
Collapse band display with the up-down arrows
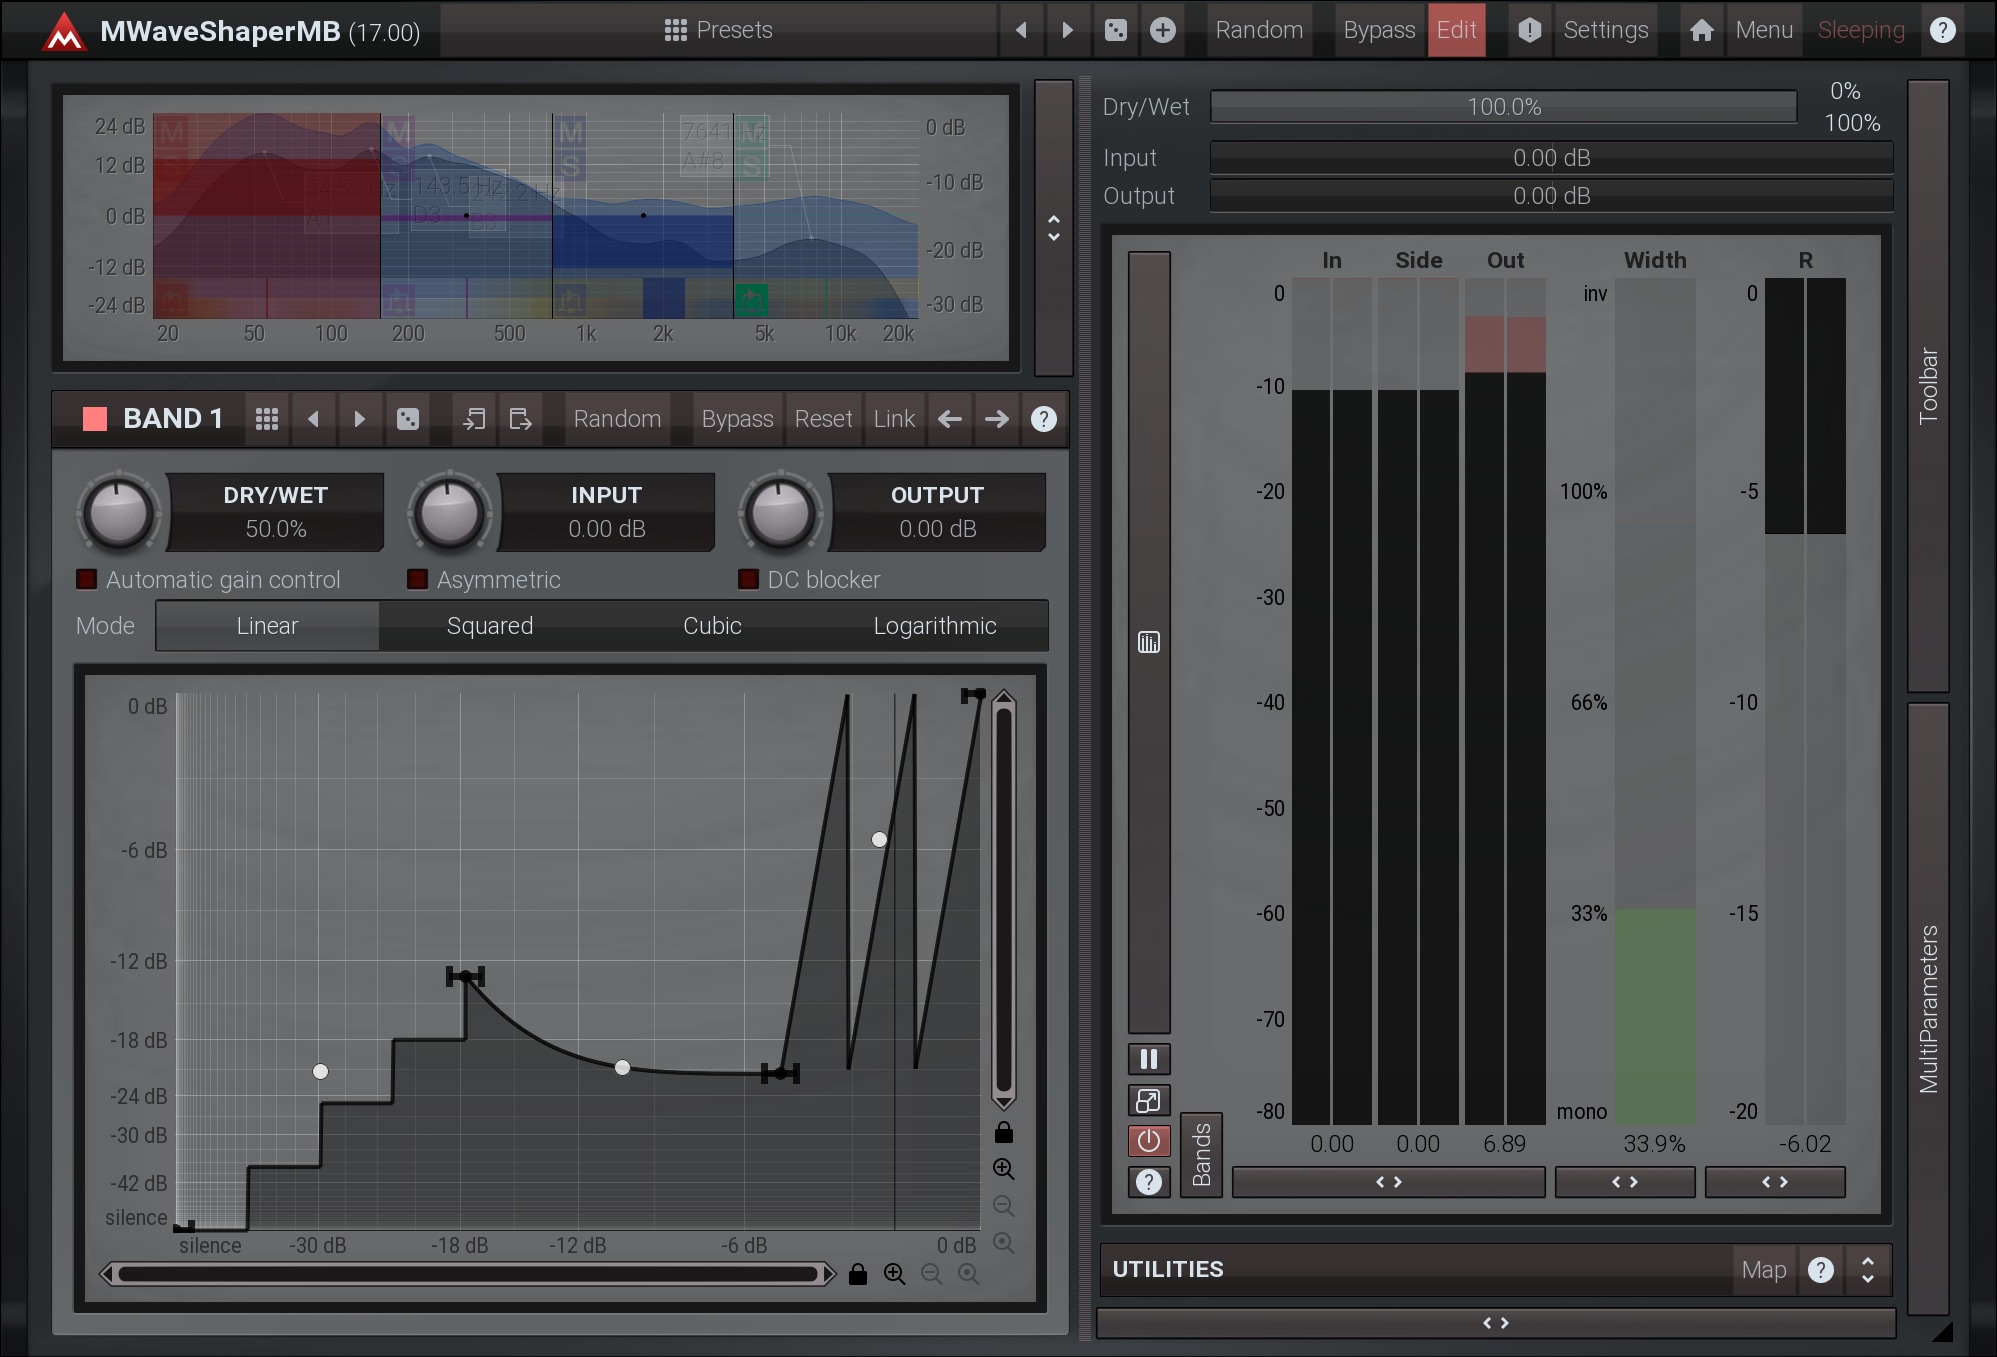pyautogui.click(x=1053, y=228)
